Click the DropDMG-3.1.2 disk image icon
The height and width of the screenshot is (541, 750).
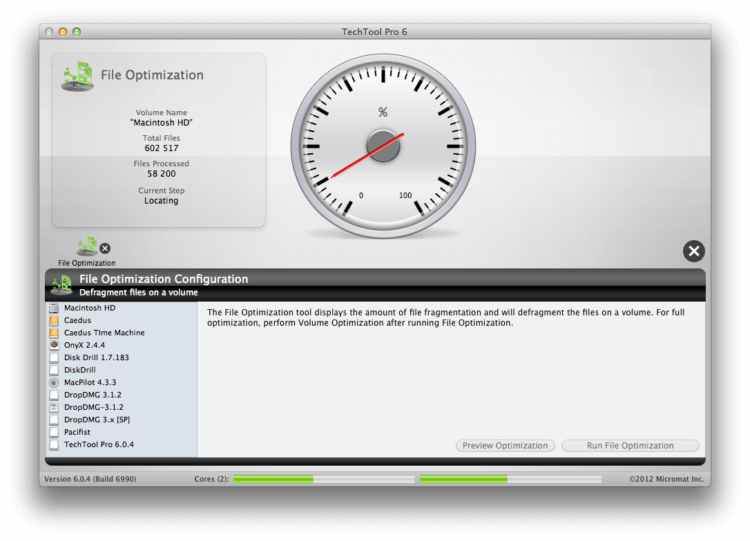click(x=54, y=408)
